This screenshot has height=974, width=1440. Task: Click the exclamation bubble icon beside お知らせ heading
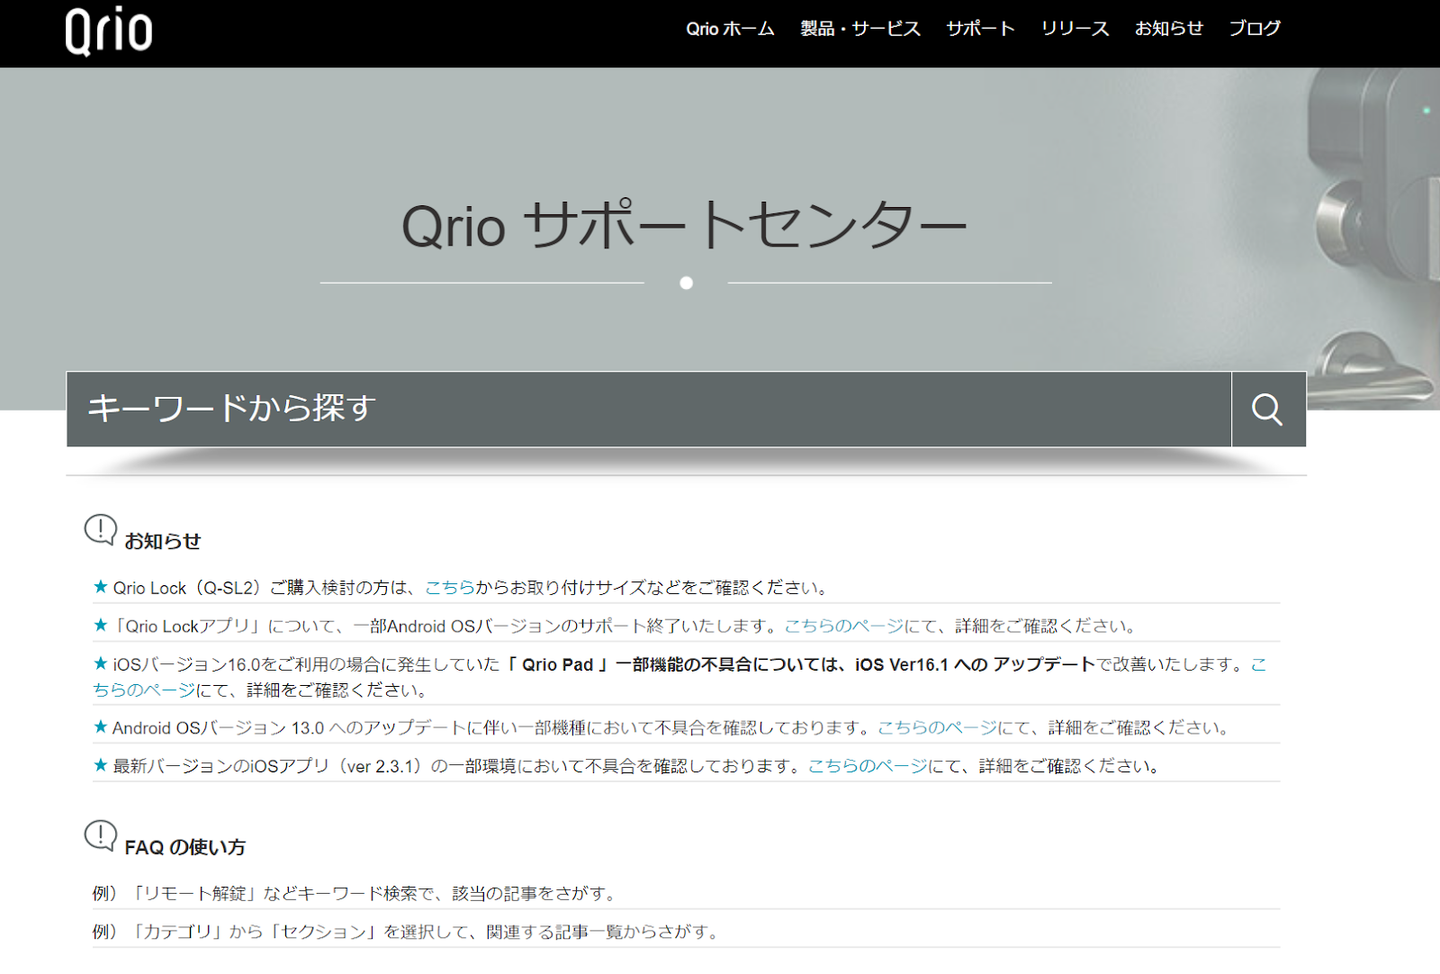click(101, 530)
